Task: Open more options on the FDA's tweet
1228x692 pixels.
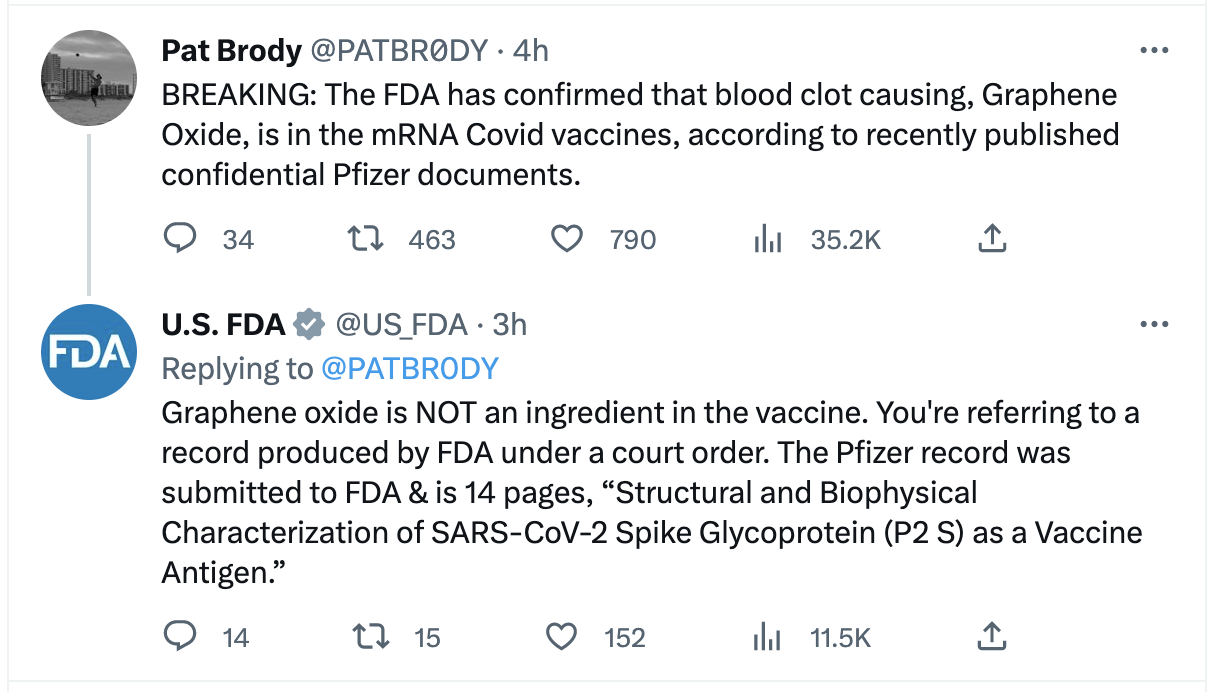Action: tap(1154, 323)
